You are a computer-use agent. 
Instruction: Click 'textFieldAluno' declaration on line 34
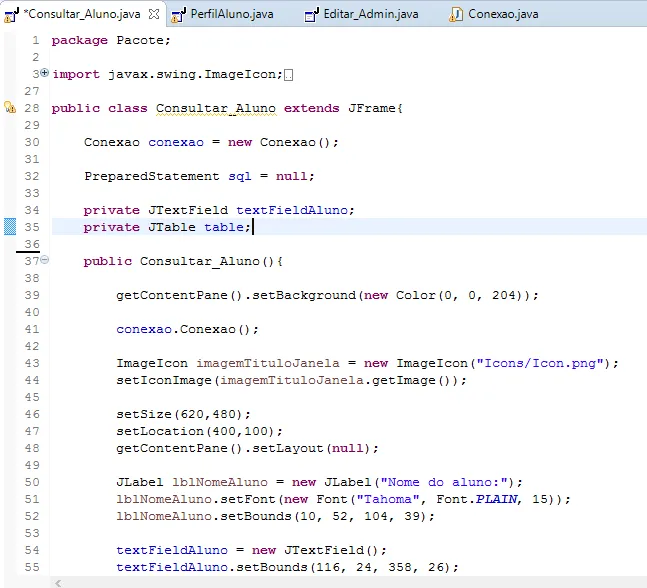[x=292, y=210]
